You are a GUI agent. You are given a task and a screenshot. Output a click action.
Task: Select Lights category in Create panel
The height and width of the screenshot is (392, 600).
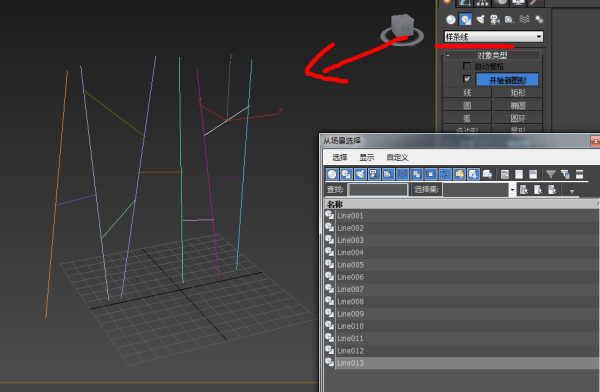click(x=481, y=19)
